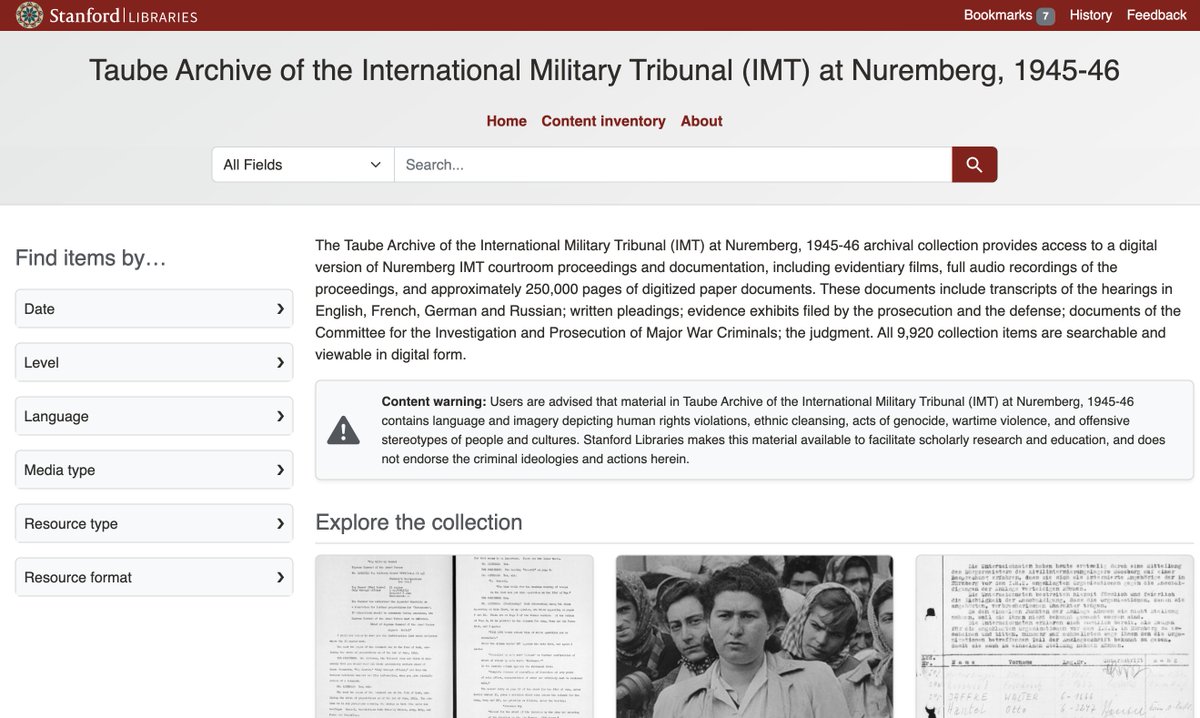Click the 'Find items by…' heading
The width and height of the screenshot is (1200, 718).
[x=91, y=258]
